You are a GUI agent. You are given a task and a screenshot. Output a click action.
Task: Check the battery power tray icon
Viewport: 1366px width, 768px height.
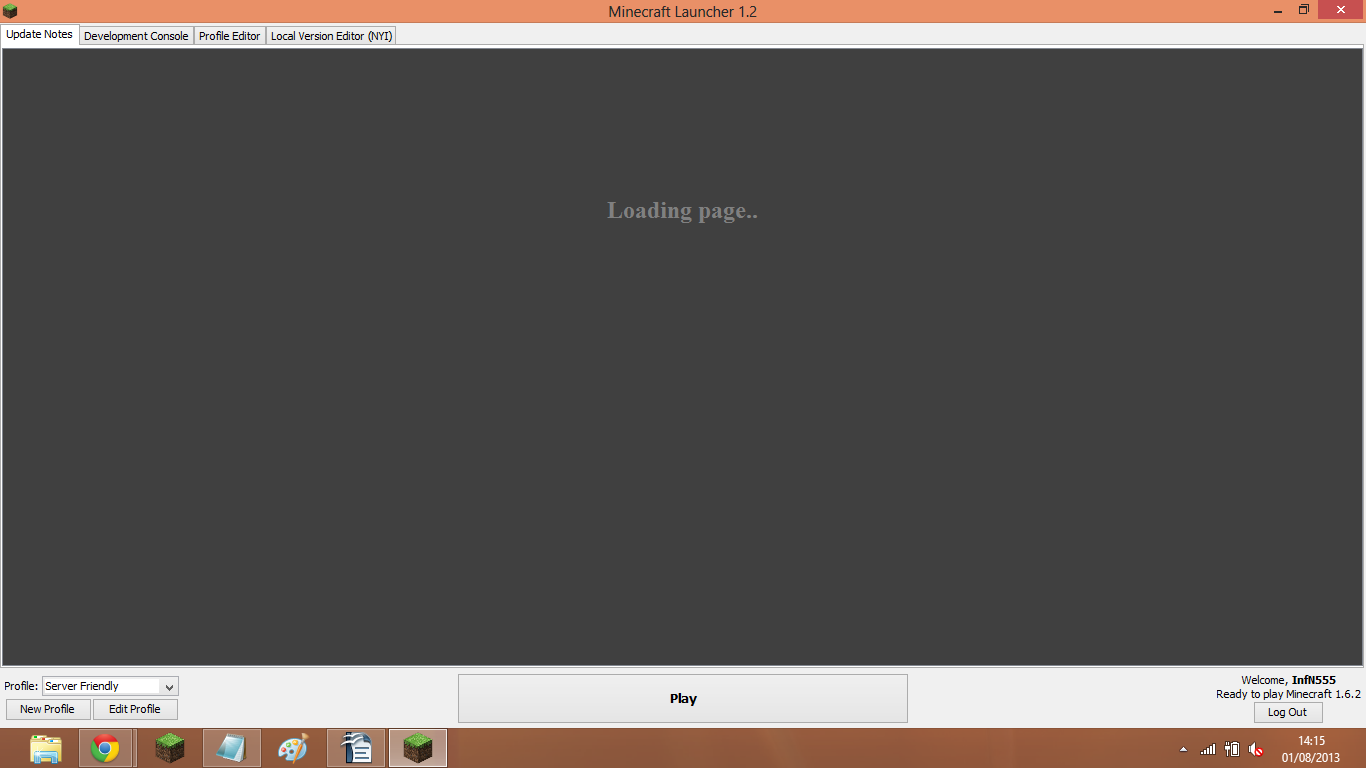point(1232,749)
